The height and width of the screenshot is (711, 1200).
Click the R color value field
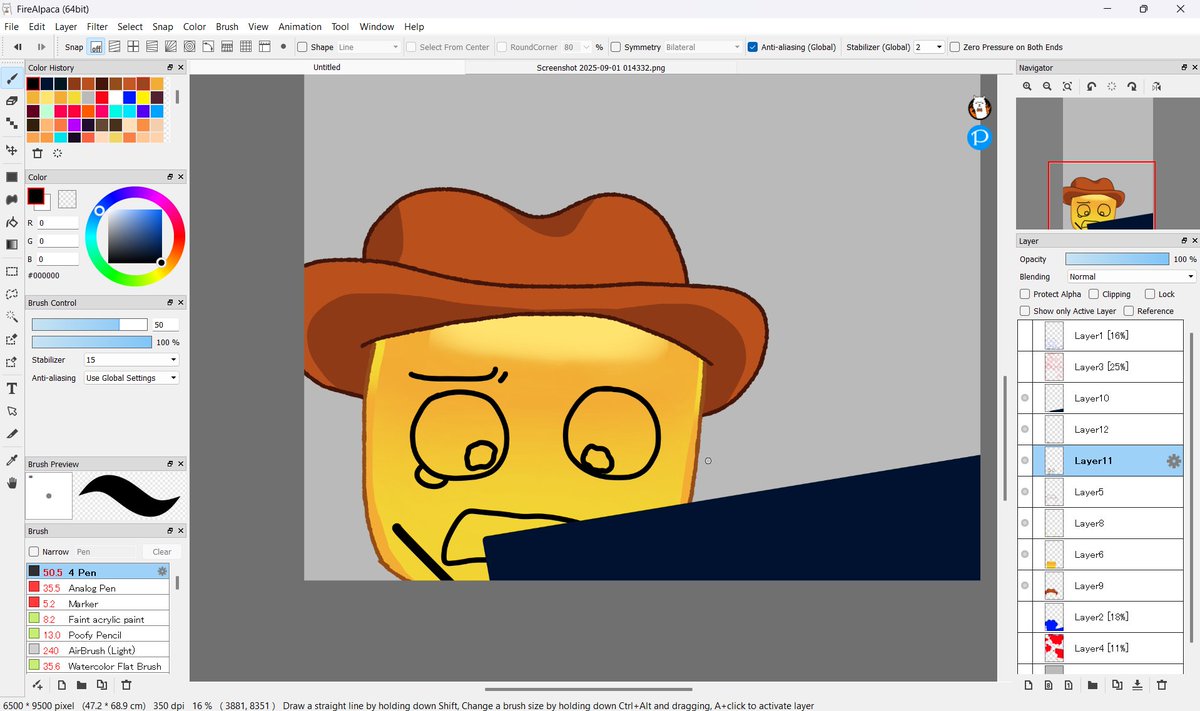coord(58,223)
